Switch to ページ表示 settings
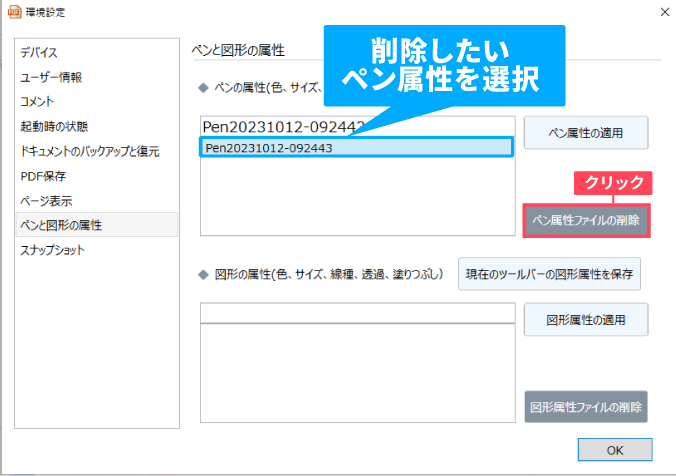Image resolution: width=676 pixels, height=476 pixels. [x=46, y=201]
